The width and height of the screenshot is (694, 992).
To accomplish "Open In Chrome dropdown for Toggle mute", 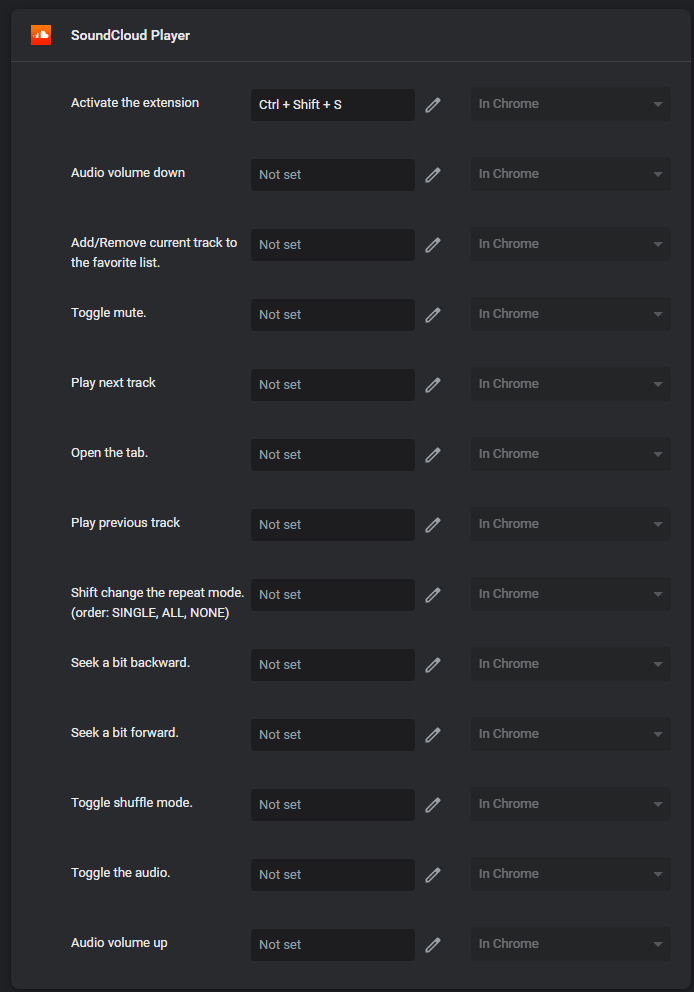I will point(571,314).
